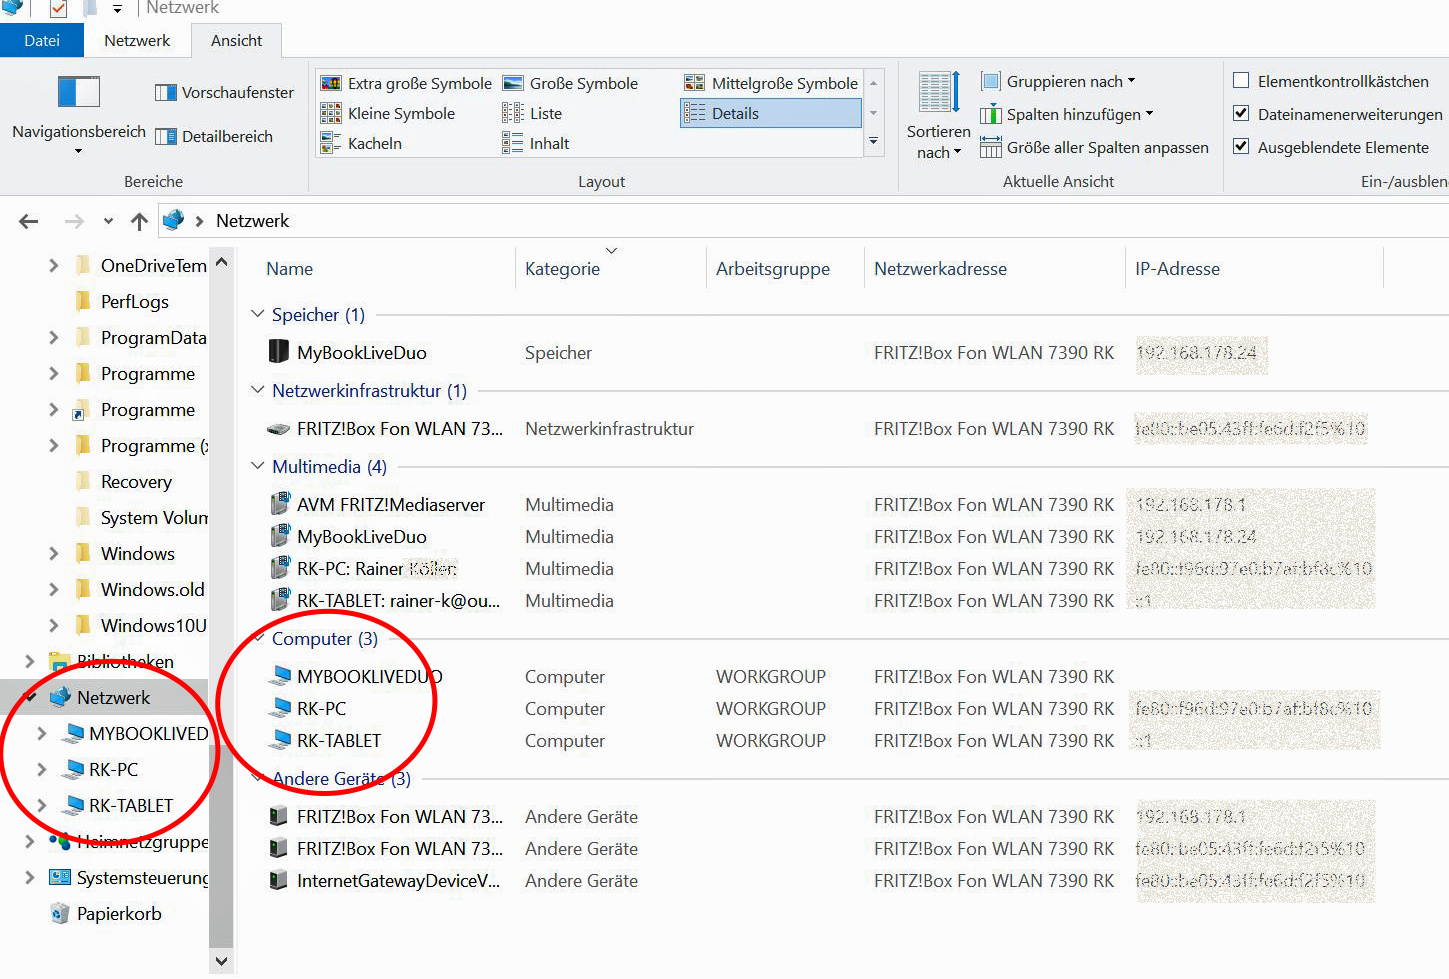Open the Navigationsbereich dropdown button

[x=78, y=115]
